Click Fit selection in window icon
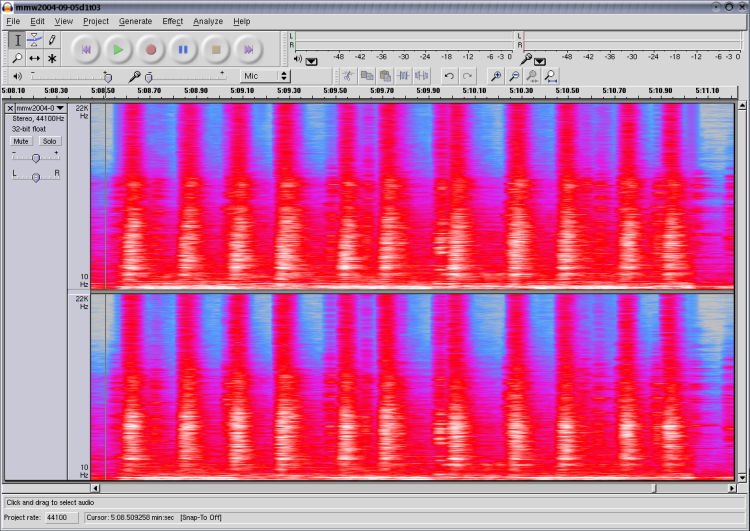750x531 pixels. (532, 76)
